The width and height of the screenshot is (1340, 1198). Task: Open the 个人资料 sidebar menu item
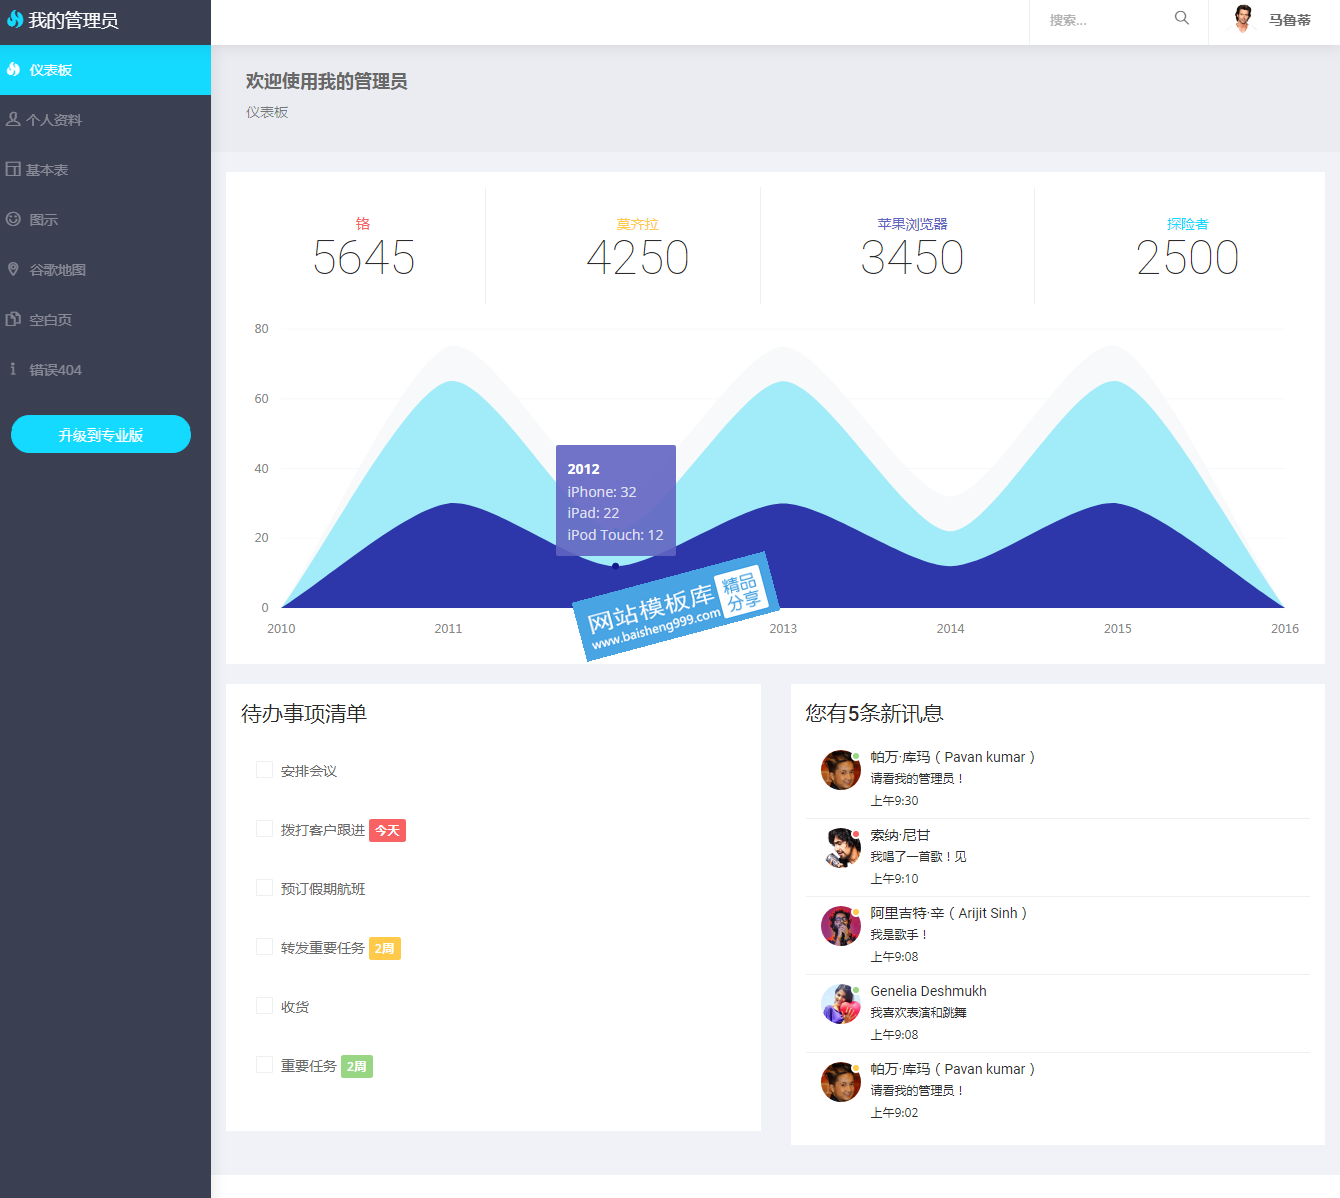click(x=105, y=120)
